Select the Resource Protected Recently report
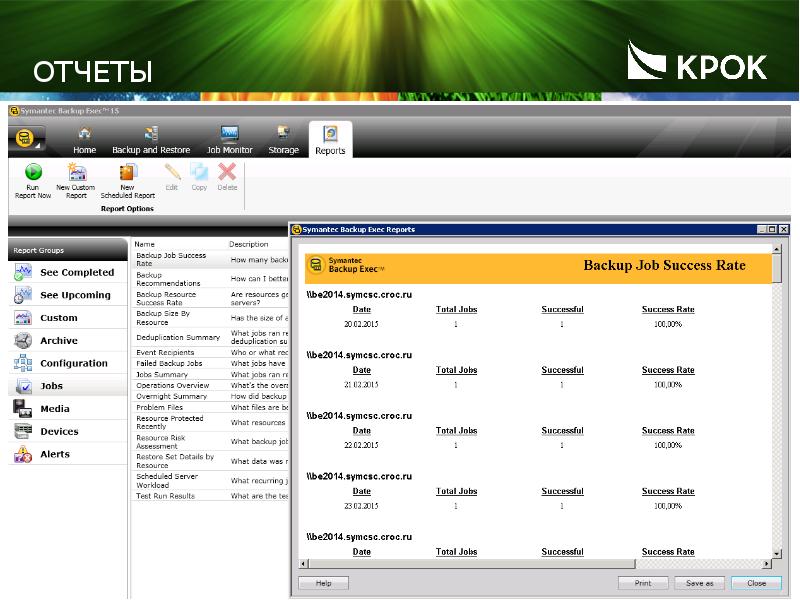Screen dimensions: 800x600 click(210, 422)
